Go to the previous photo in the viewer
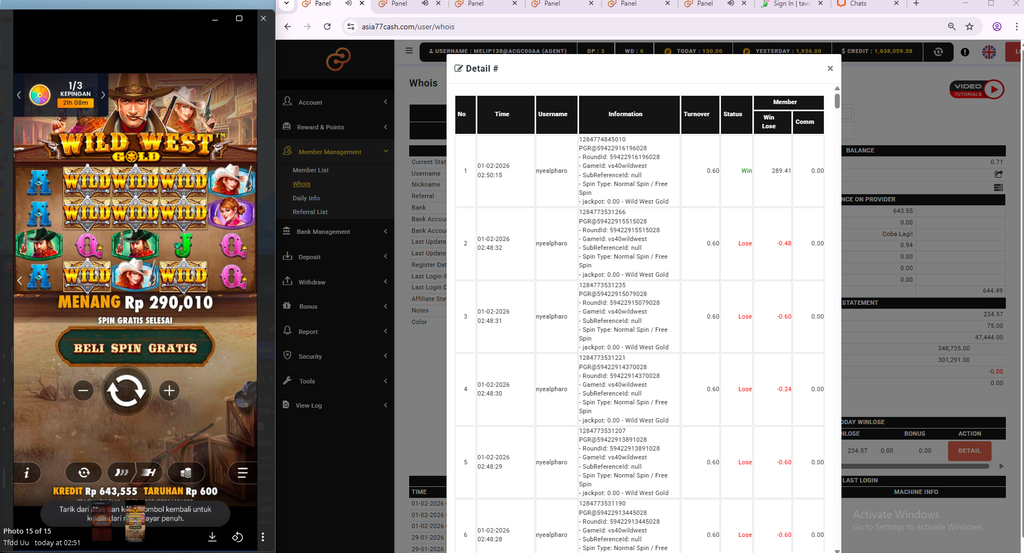The image size is (1024, 553). click(x=20, y=280)
